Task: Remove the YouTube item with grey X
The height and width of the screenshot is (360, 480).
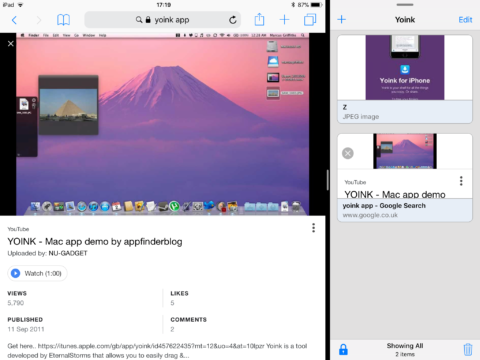Action: click(348, 153)
